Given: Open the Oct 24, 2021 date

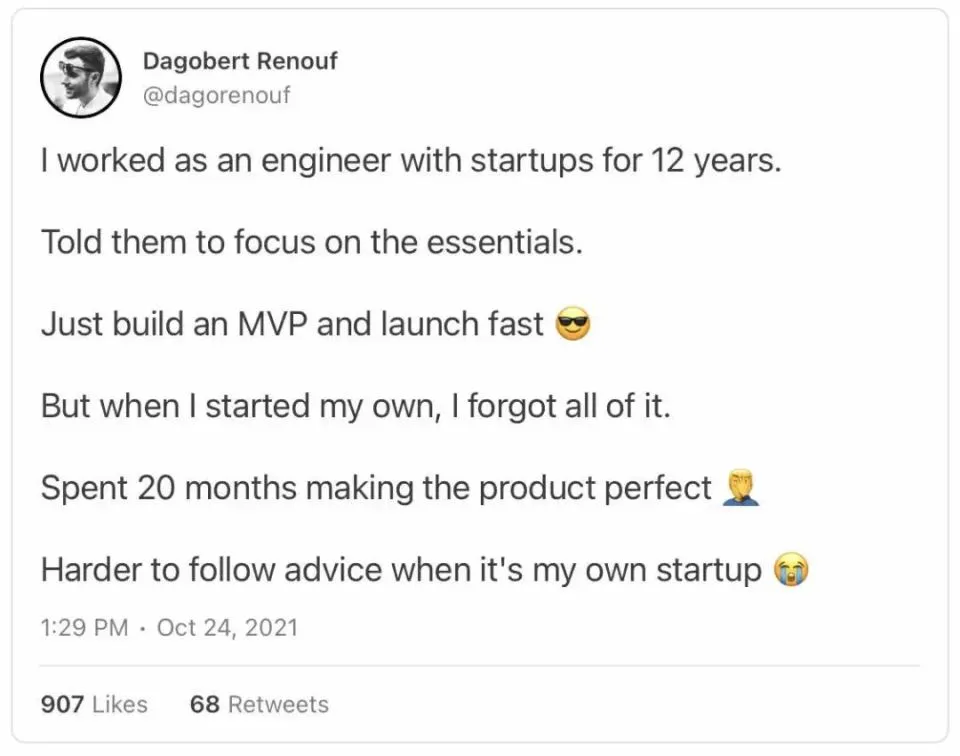Looking at the screenshot, I should coord(227,628).
